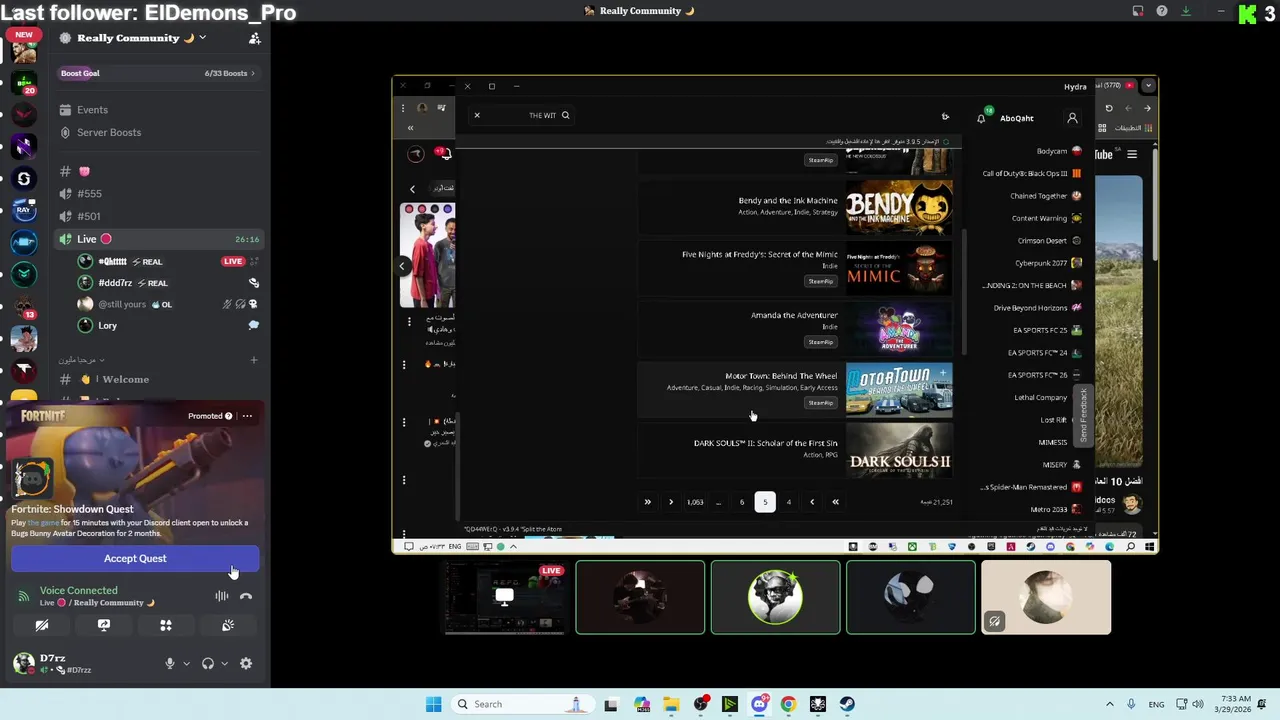The height and width of the screenshot is (720, 1280).
Task: Go to results page 6
Action: pos(742,502)
